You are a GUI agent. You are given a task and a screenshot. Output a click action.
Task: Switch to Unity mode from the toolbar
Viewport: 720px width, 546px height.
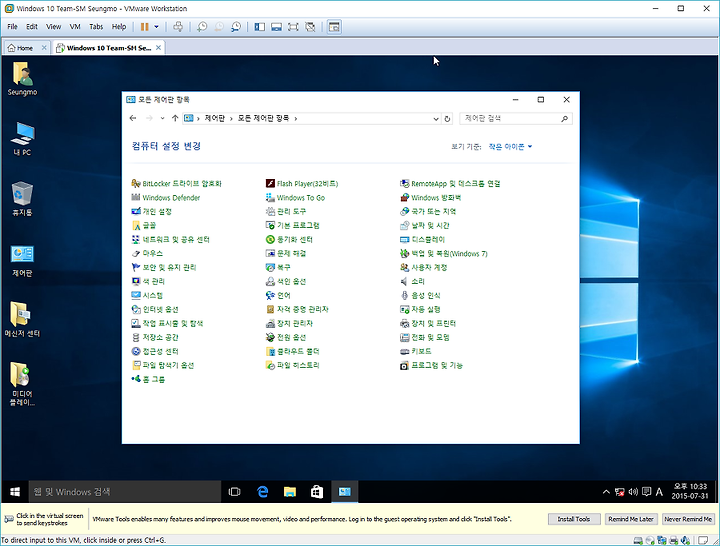(310, 27)
